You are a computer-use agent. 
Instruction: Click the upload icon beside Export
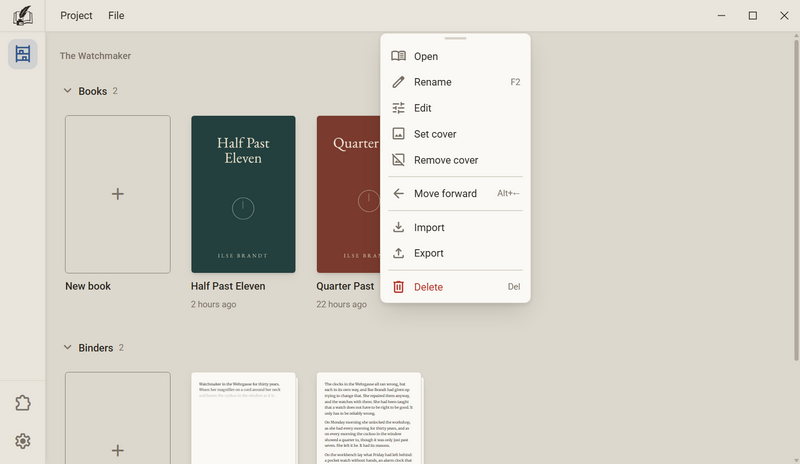click(x=398, y=253)
